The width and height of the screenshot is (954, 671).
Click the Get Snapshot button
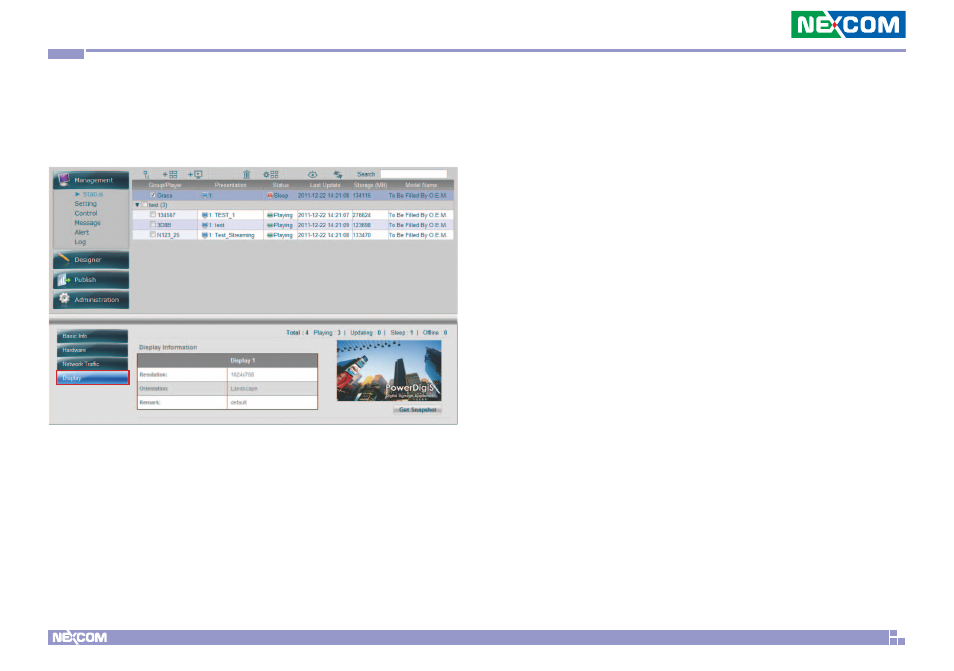417,410
